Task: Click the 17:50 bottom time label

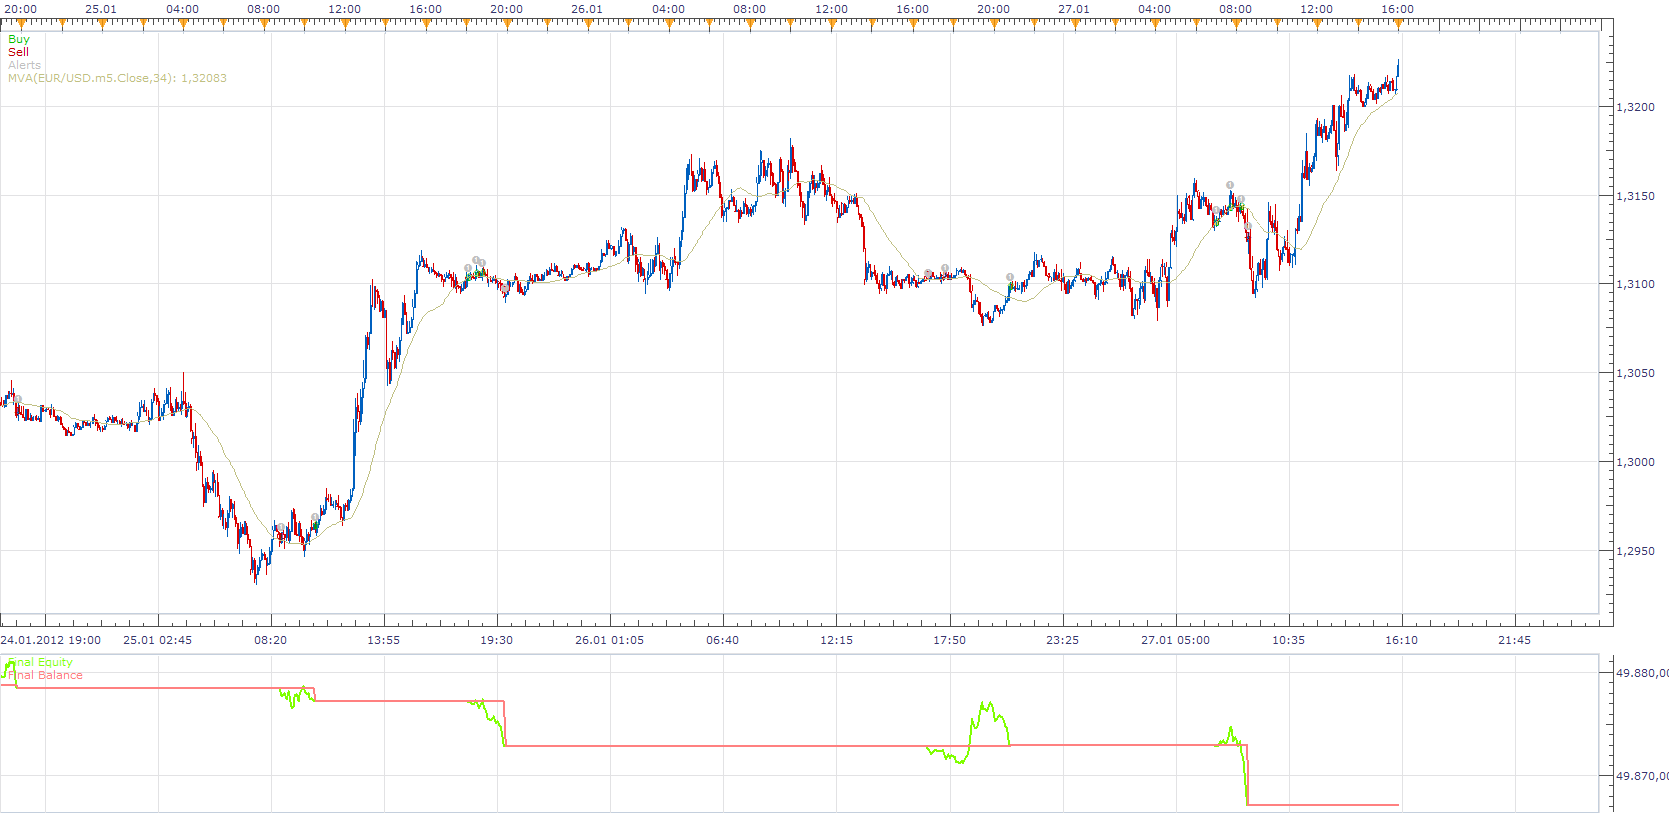Action: [949, 640]
